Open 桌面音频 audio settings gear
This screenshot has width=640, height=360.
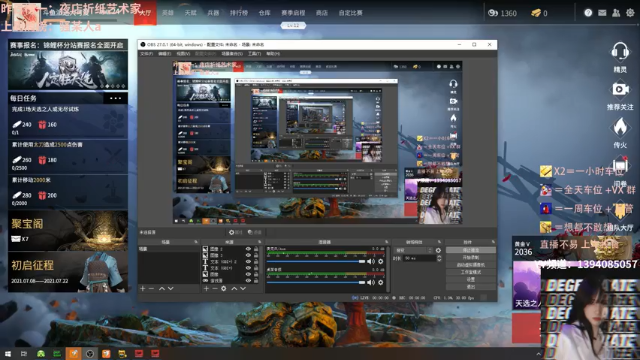coord(380,282)
